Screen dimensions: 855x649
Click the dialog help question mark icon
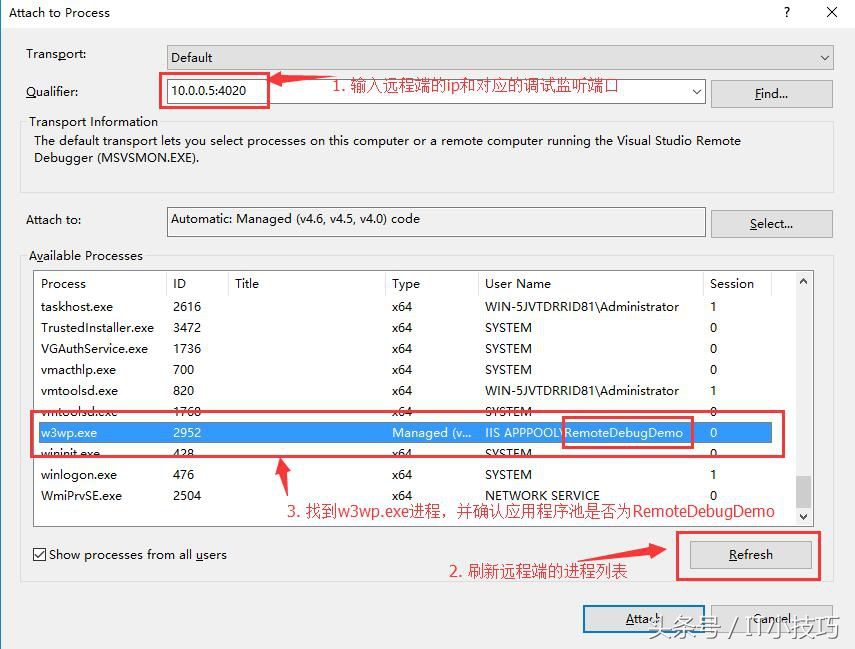787,12
